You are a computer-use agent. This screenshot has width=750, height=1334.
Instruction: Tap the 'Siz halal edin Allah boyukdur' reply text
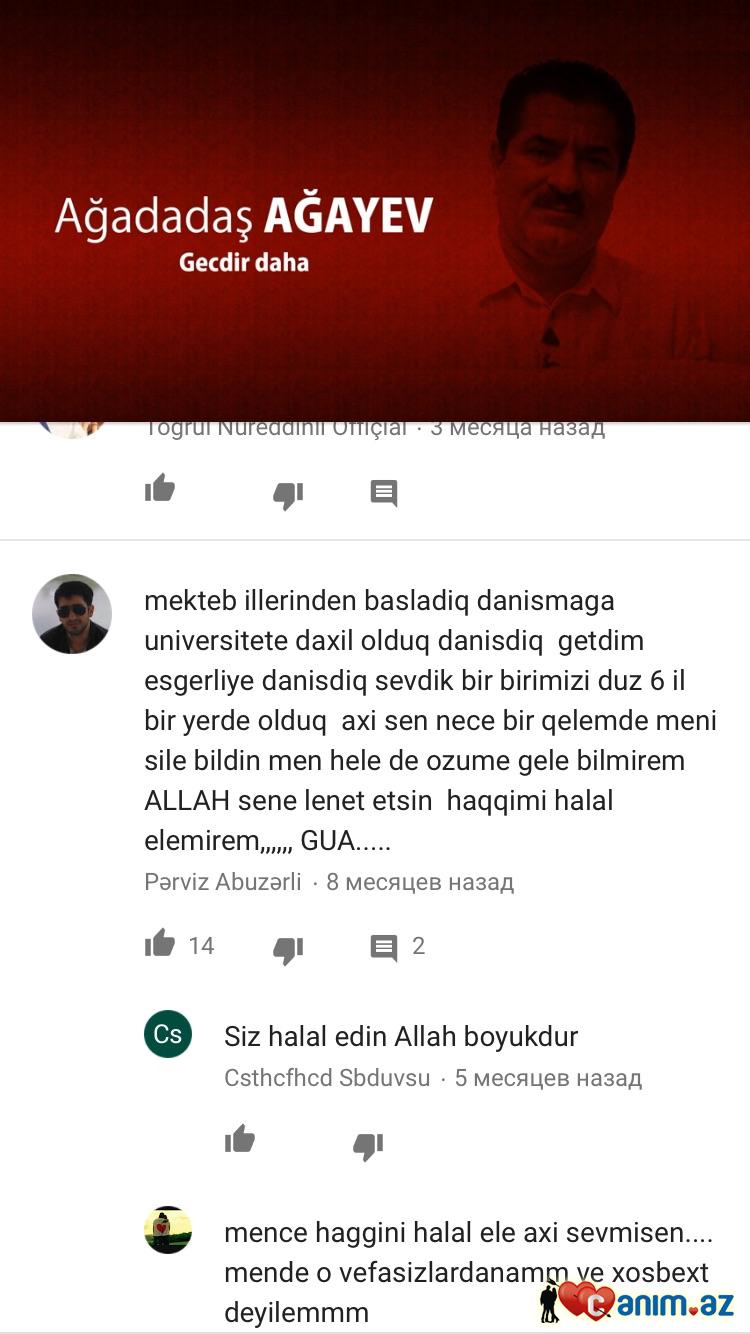[401, 1037]
